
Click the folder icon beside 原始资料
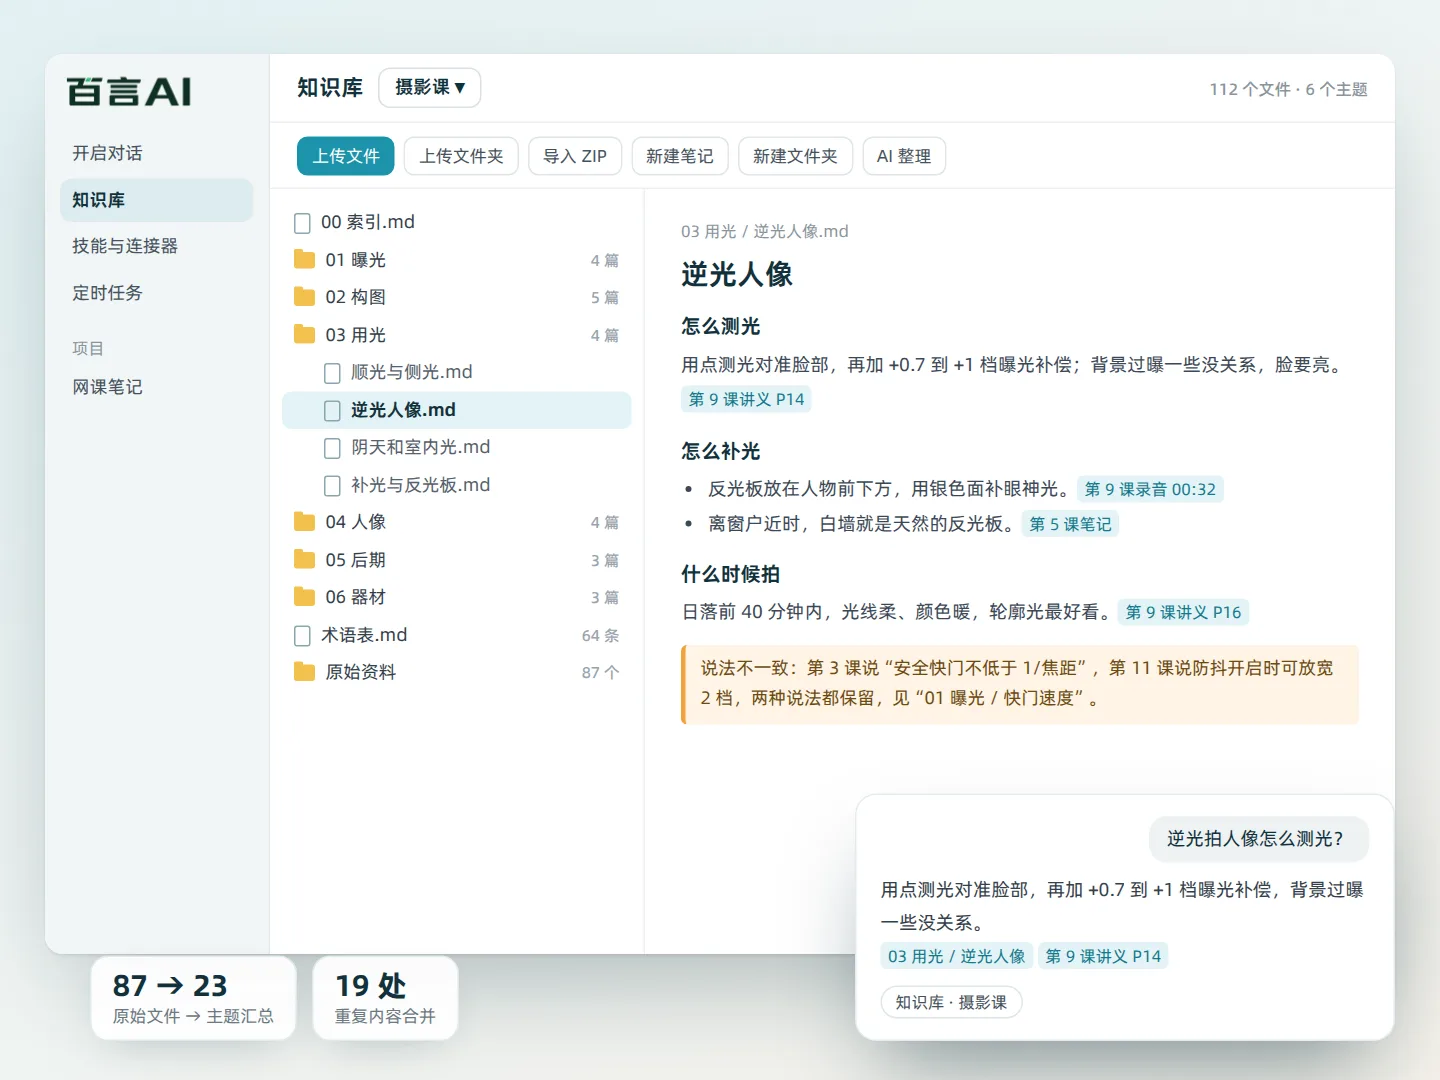304,672
